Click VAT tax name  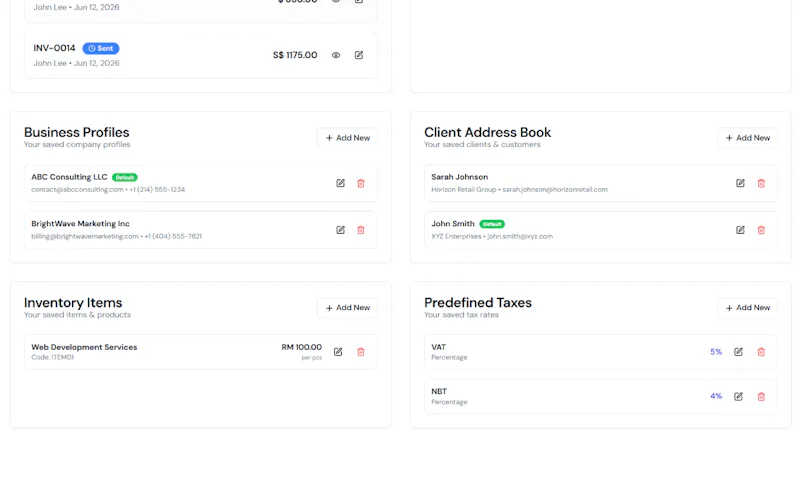[439, 347]
